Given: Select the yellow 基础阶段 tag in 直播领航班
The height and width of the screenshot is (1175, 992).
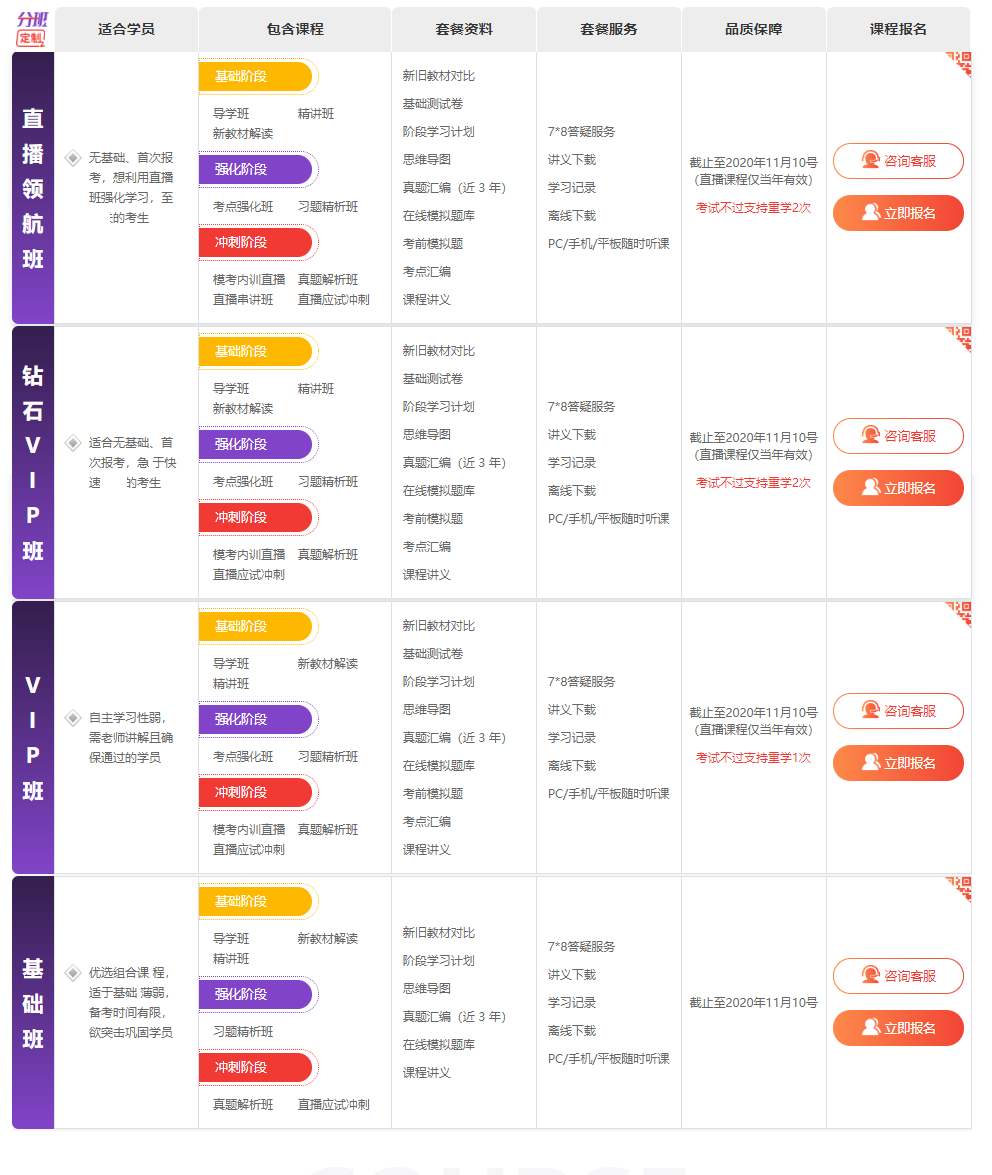Looking at the screenshot, I should click(255, 76).
